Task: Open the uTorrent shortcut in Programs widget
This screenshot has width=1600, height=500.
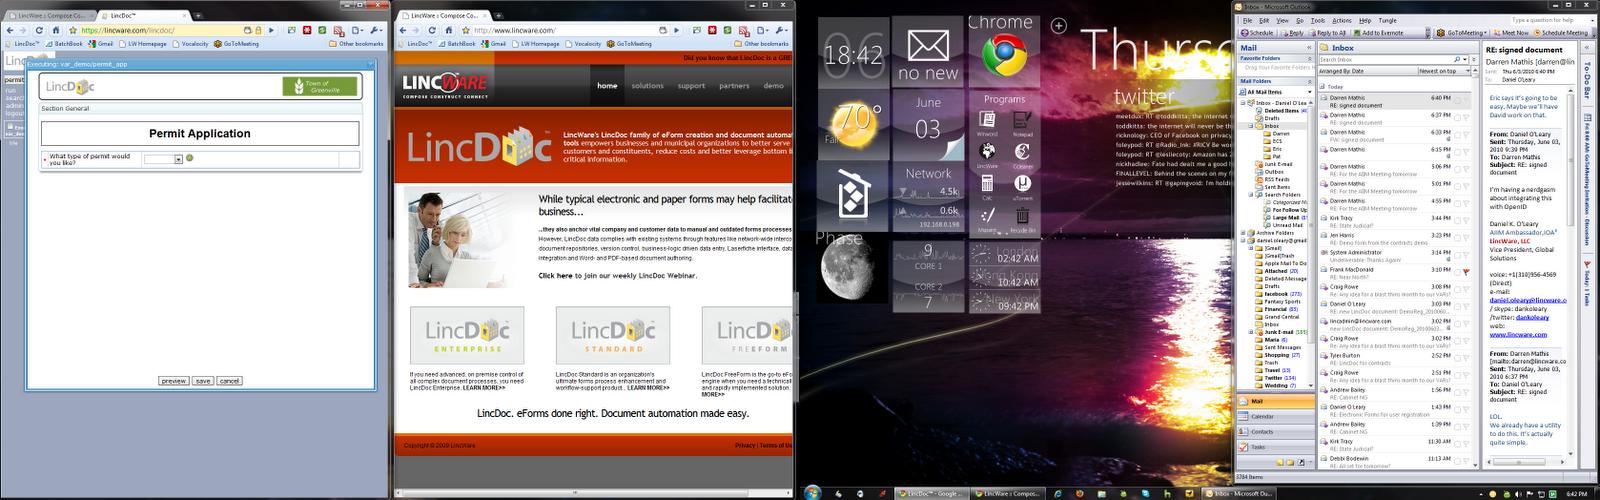Action: 1022,186
